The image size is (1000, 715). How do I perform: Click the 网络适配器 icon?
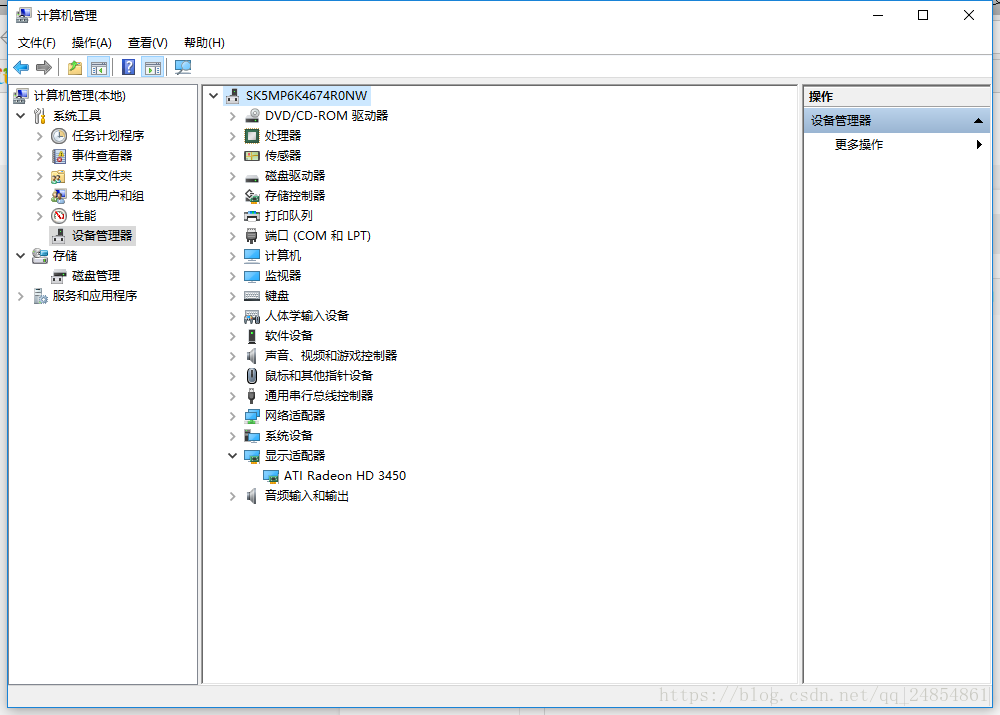[x=253, y=416]
